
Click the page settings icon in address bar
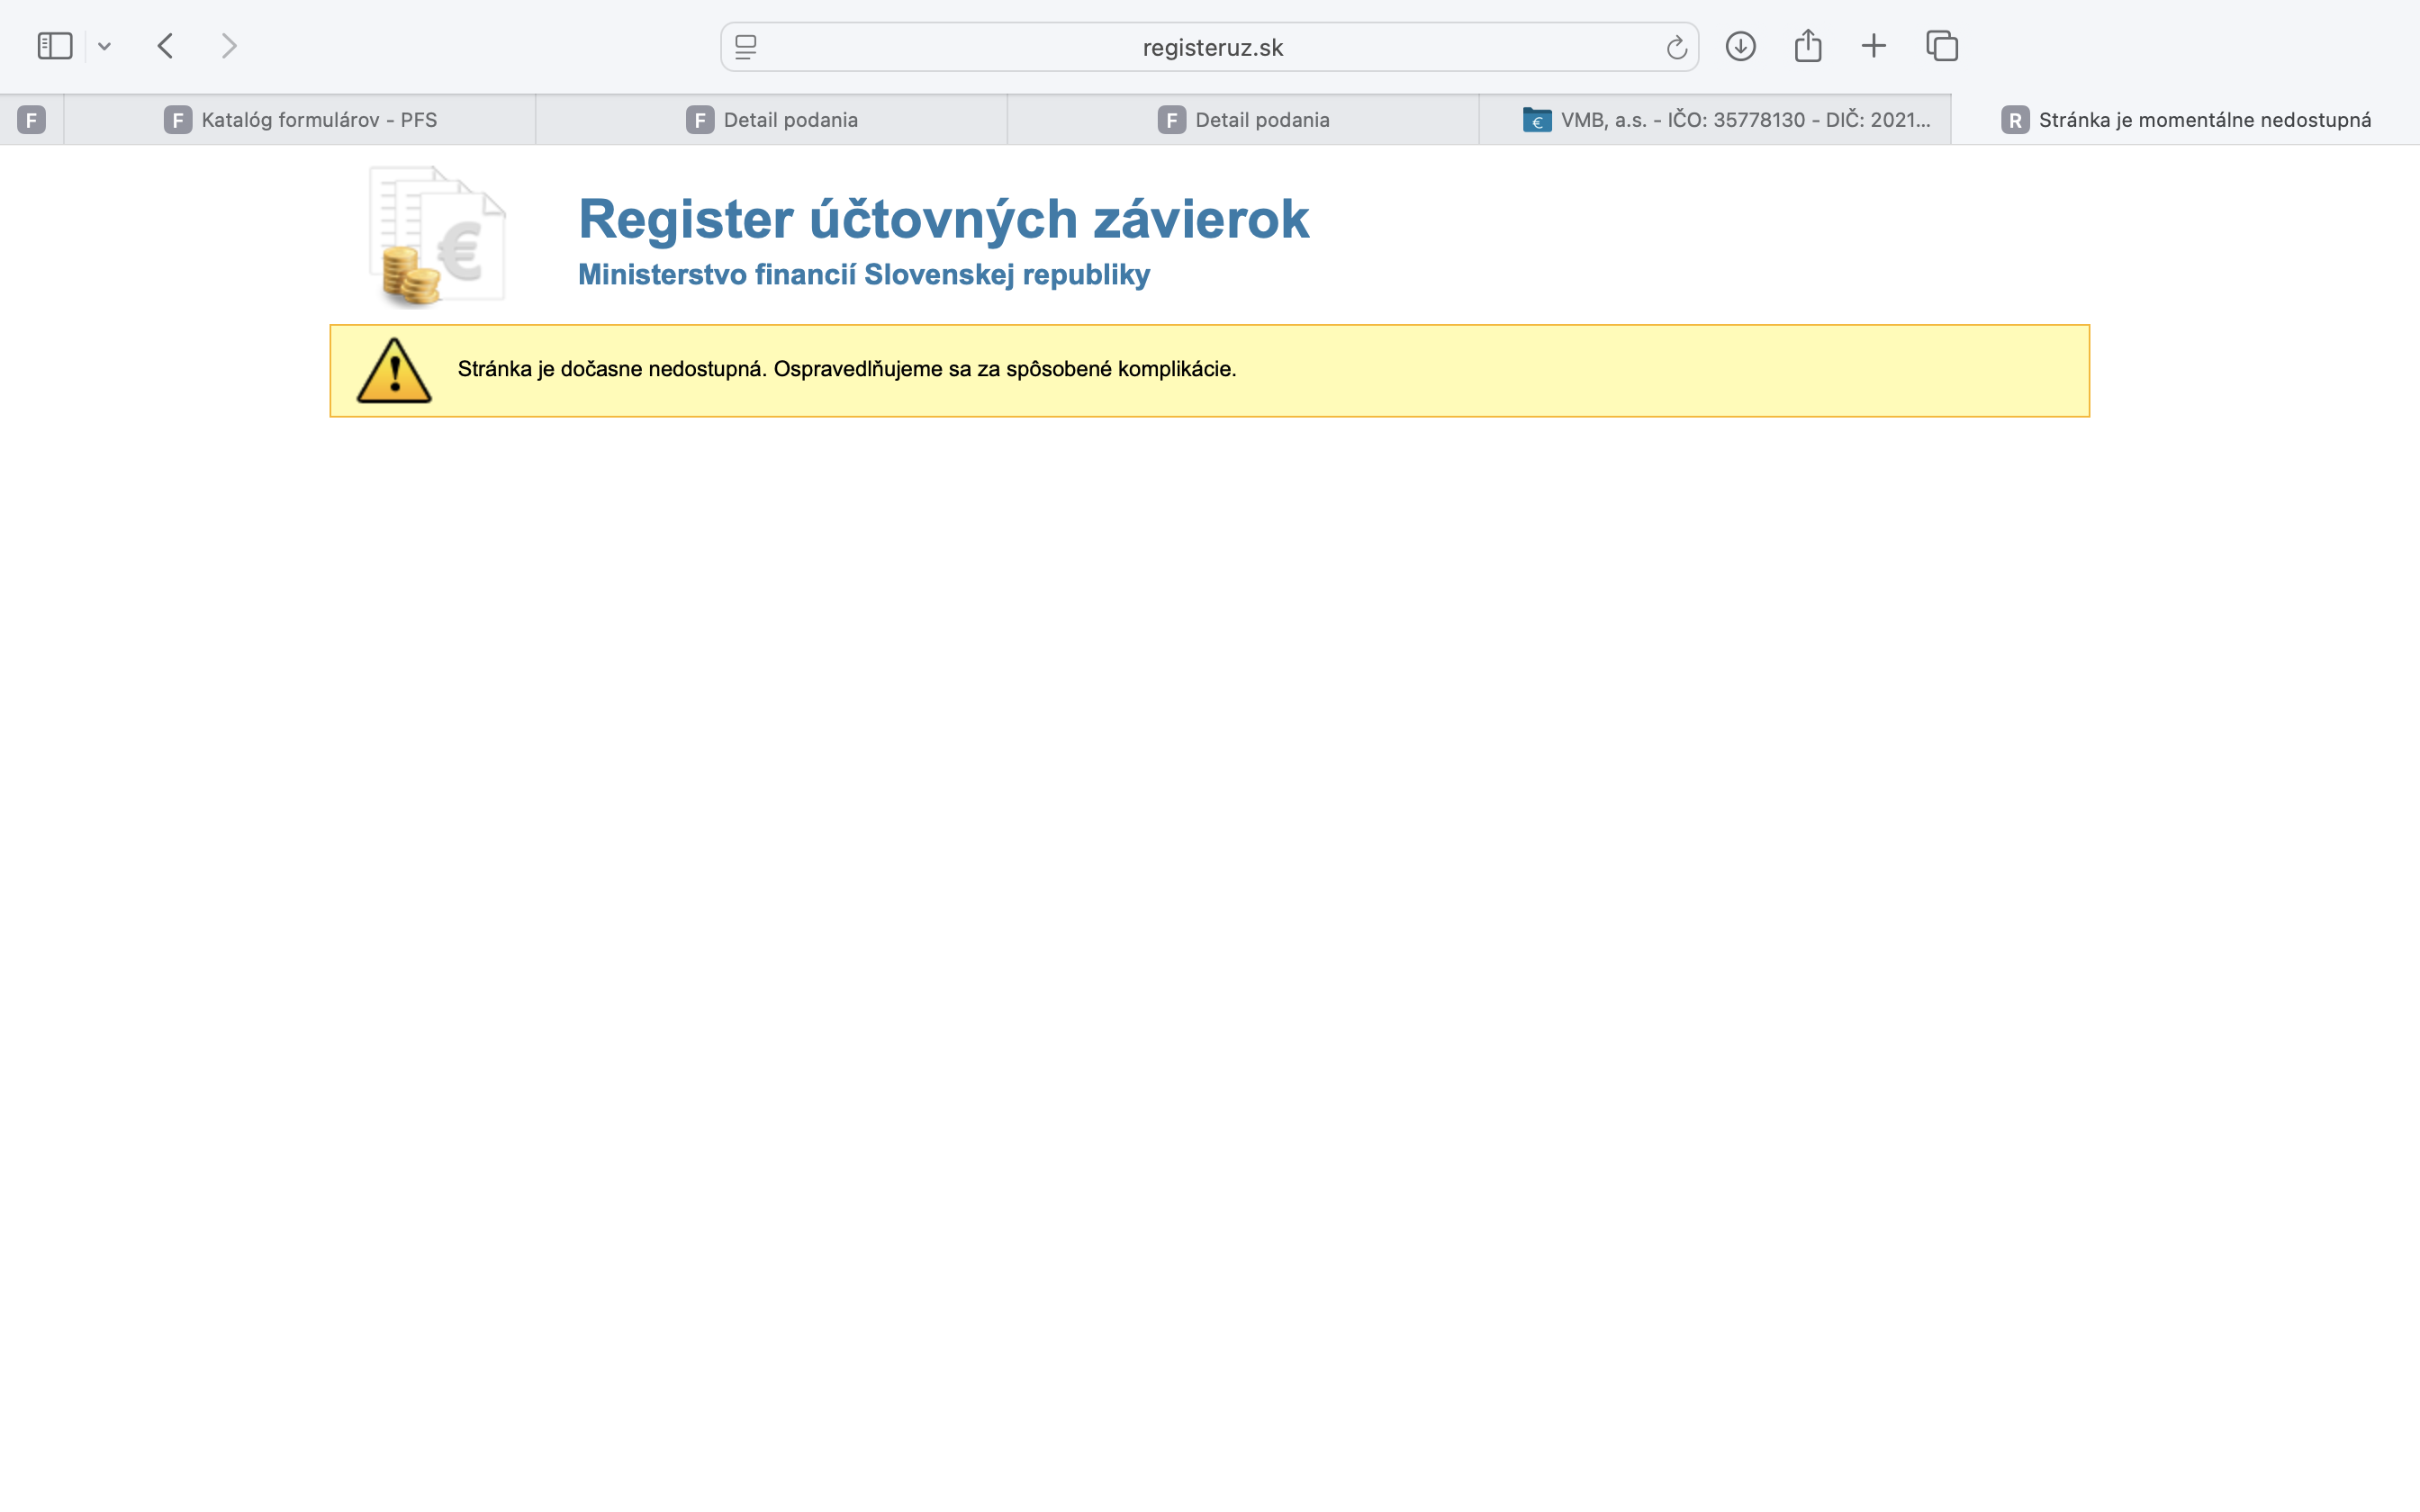[x=746, y=47]
